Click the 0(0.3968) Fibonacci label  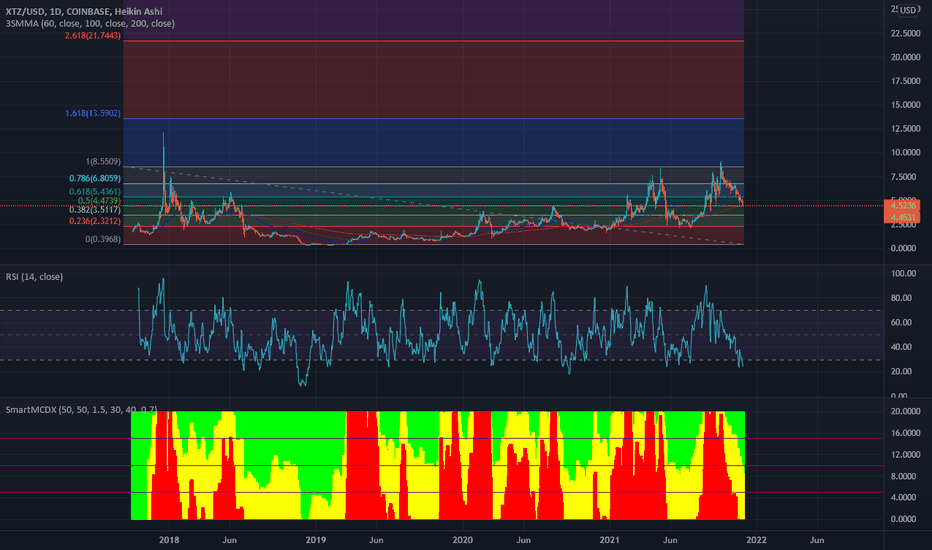[x=103, y=239]
